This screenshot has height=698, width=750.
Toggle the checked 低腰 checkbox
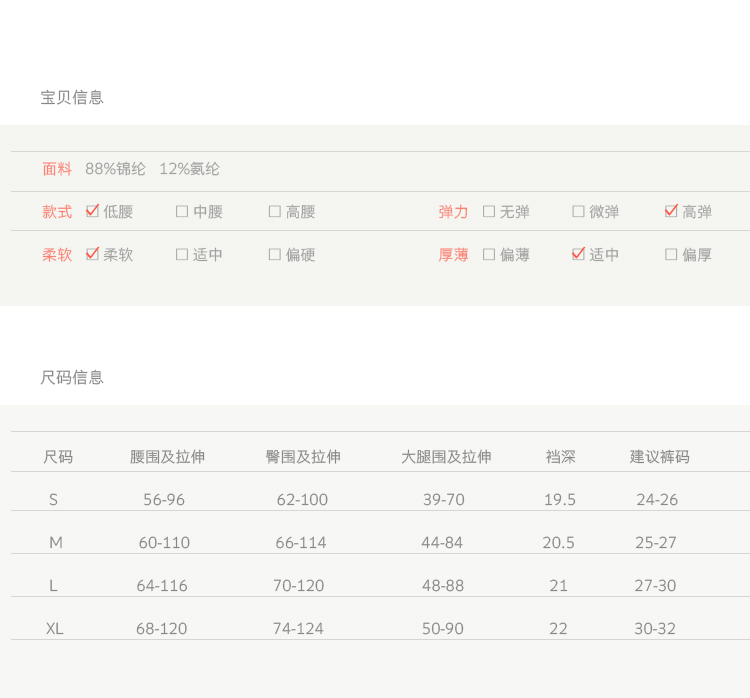click(x=93, y=212)
